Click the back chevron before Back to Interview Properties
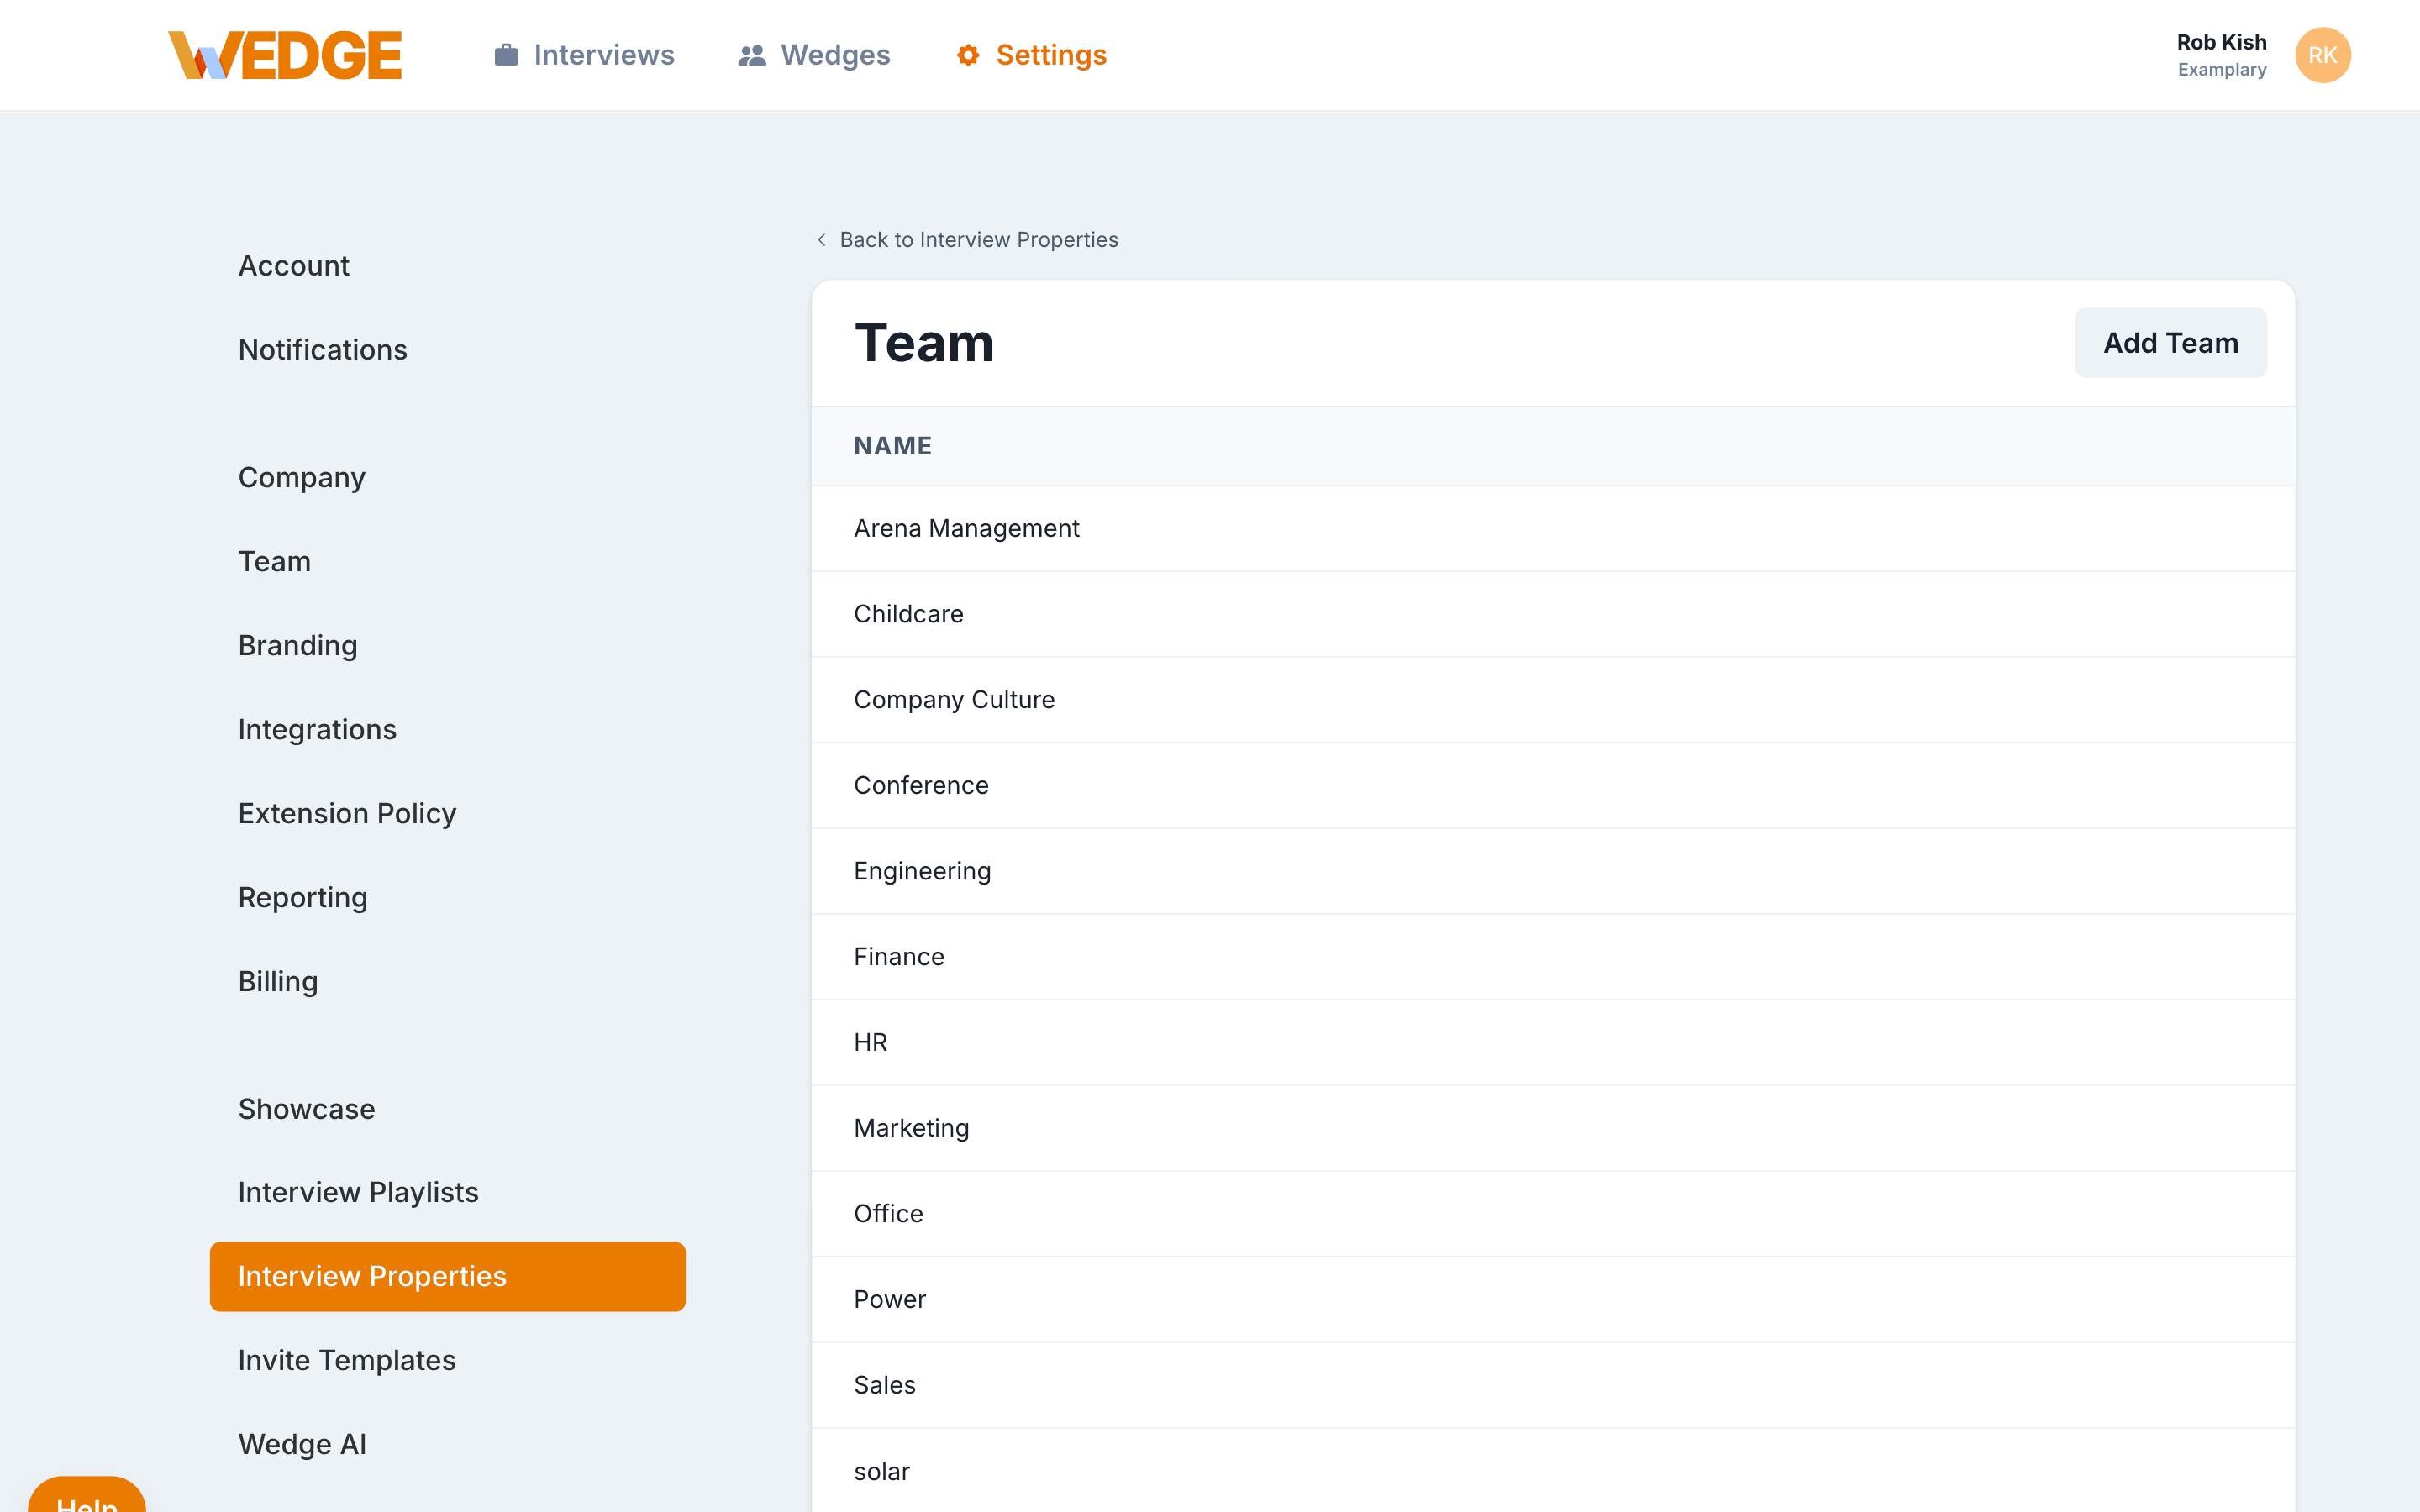Image resolution: width=2420 pixels, height=1512 pixels. click(820, 240)
